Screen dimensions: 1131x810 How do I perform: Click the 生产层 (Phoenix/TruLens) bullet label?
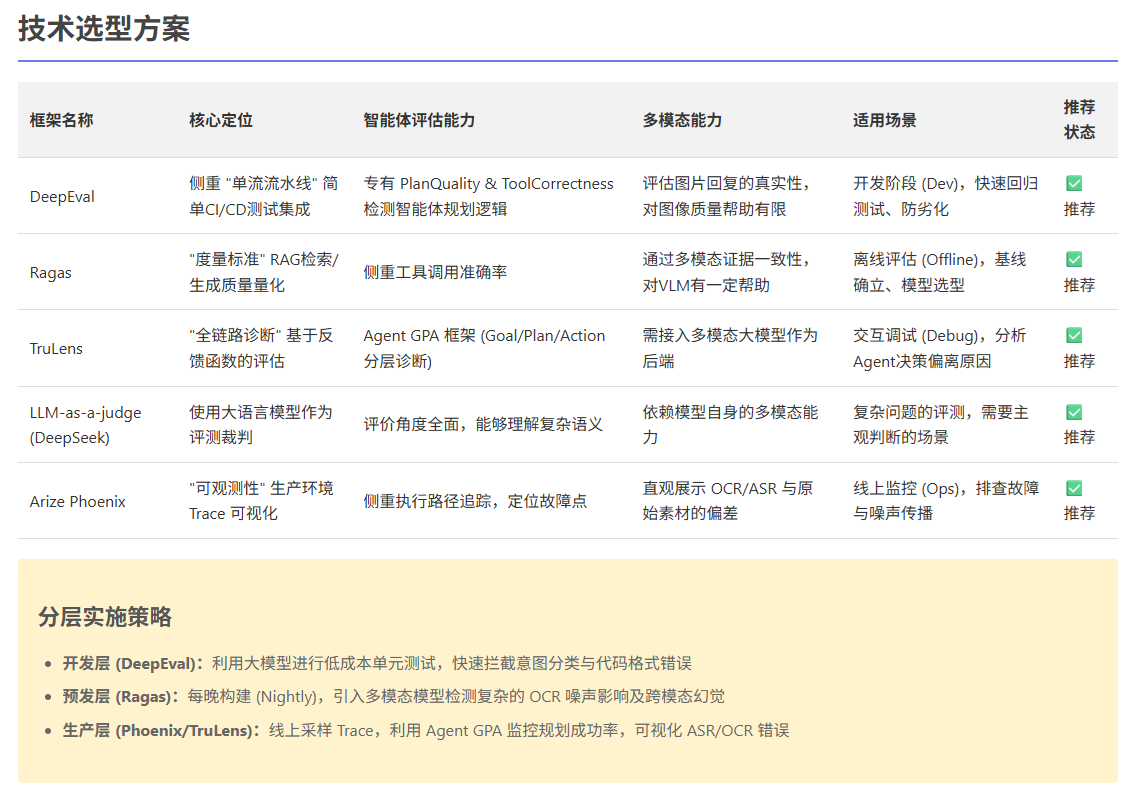click(161, 730)
